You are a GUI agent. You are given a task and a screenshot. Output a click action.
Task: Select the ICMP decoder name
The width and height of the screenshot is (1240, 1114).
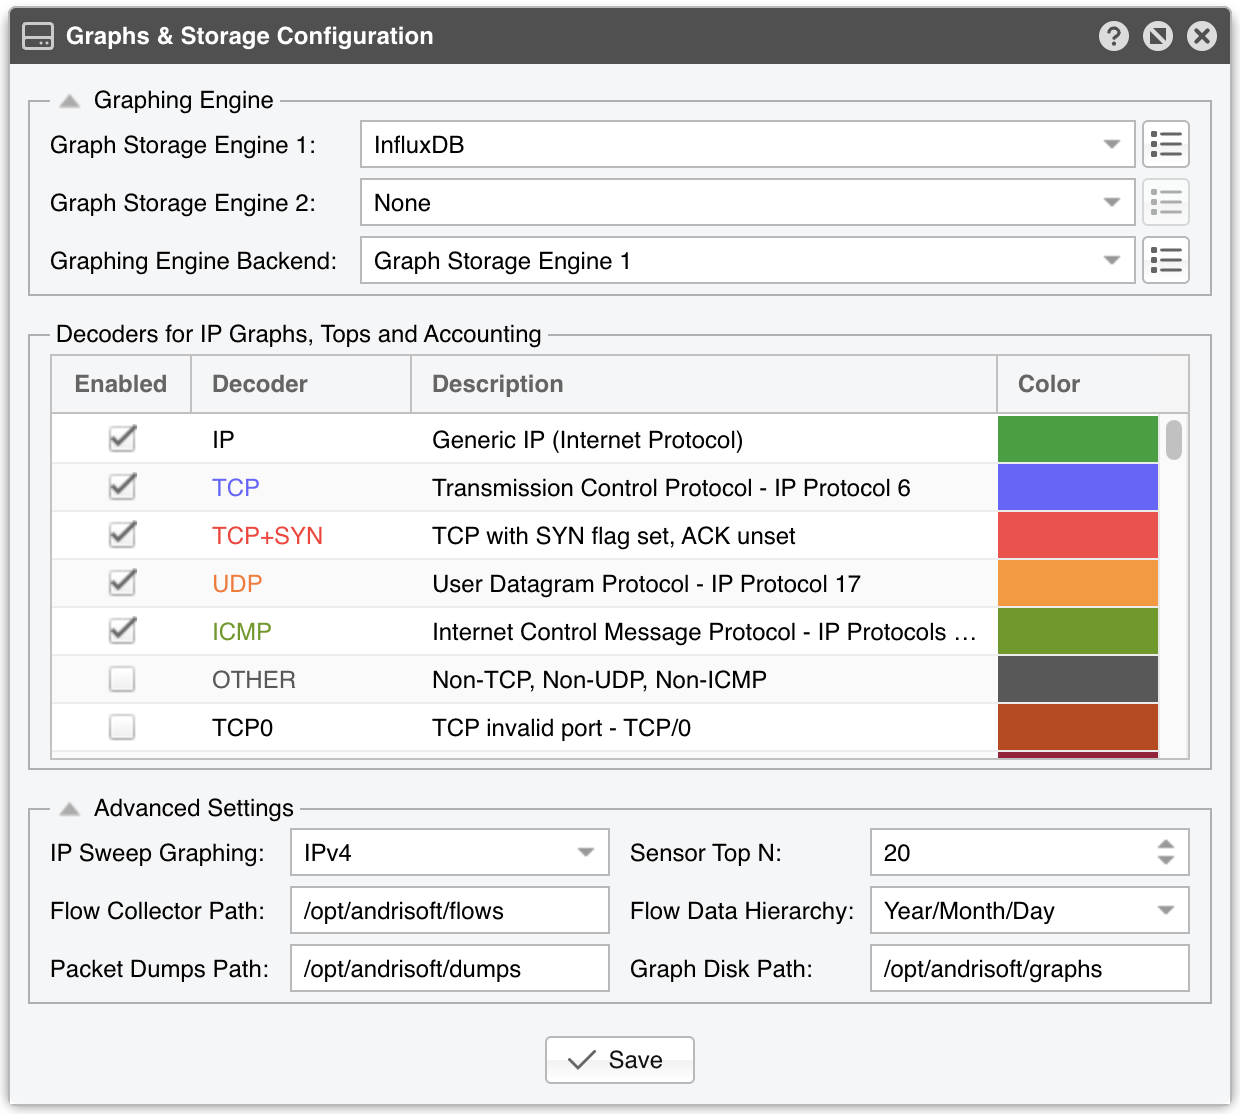[x=242, y=632]
